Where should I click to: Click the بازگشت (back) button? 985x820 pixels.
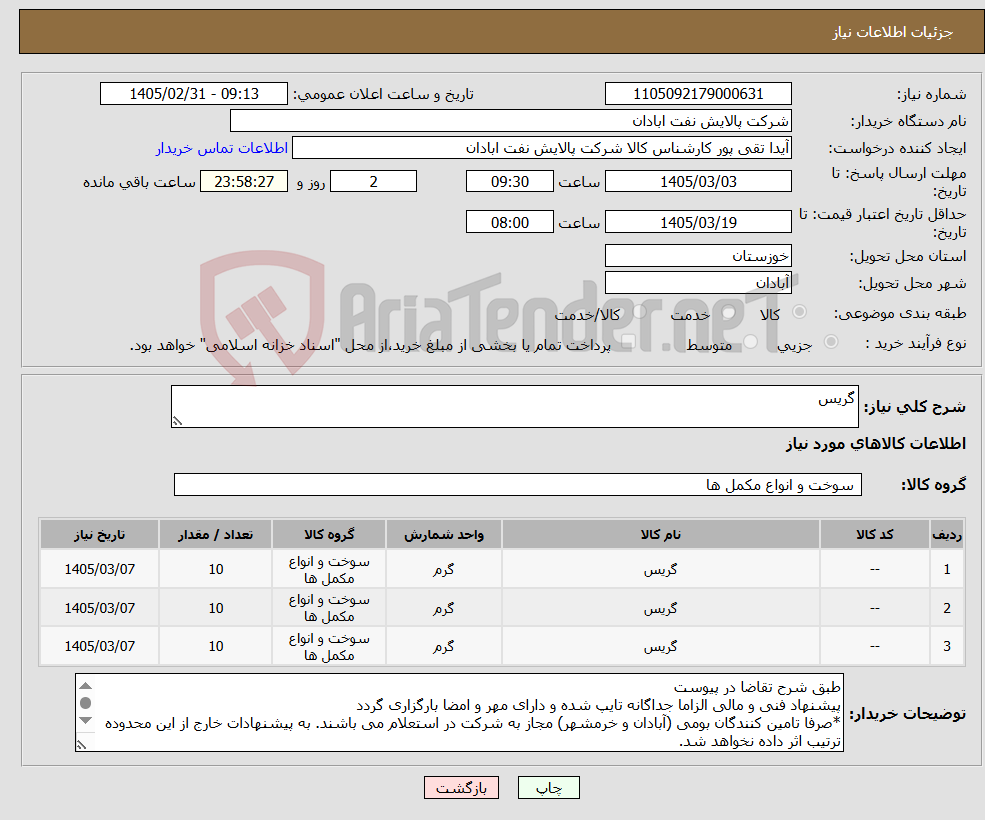[x=461, y=787]
